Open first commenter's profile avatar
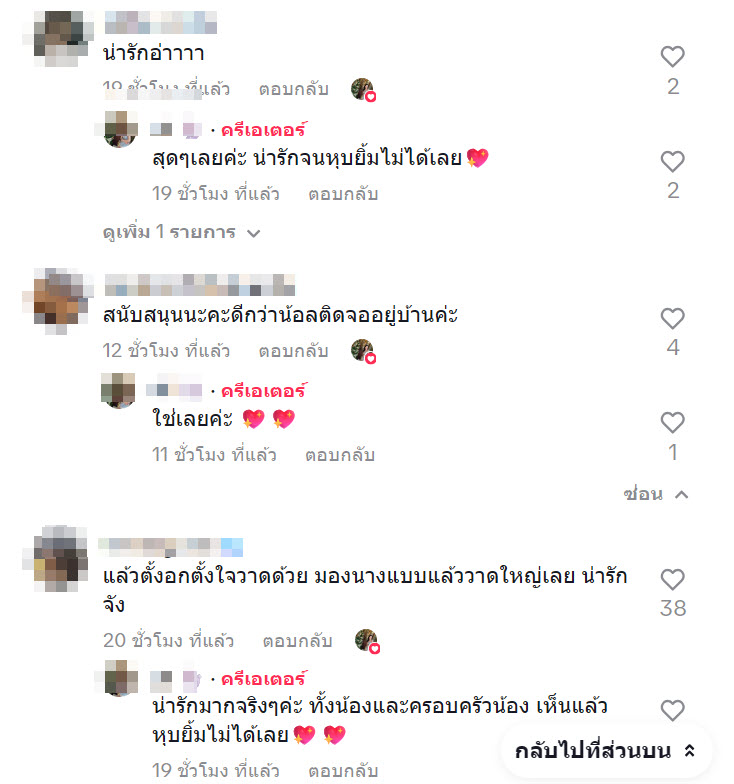 coord(59,38)
